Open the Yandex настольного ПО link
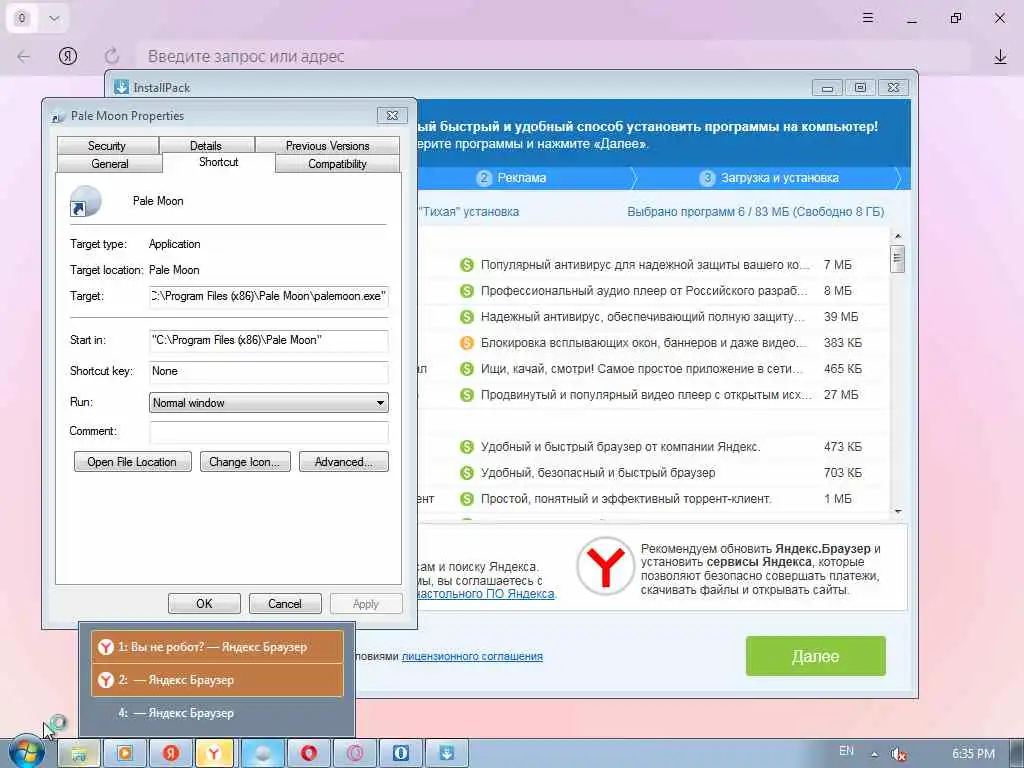1024x768 pixels. (485, 594)
